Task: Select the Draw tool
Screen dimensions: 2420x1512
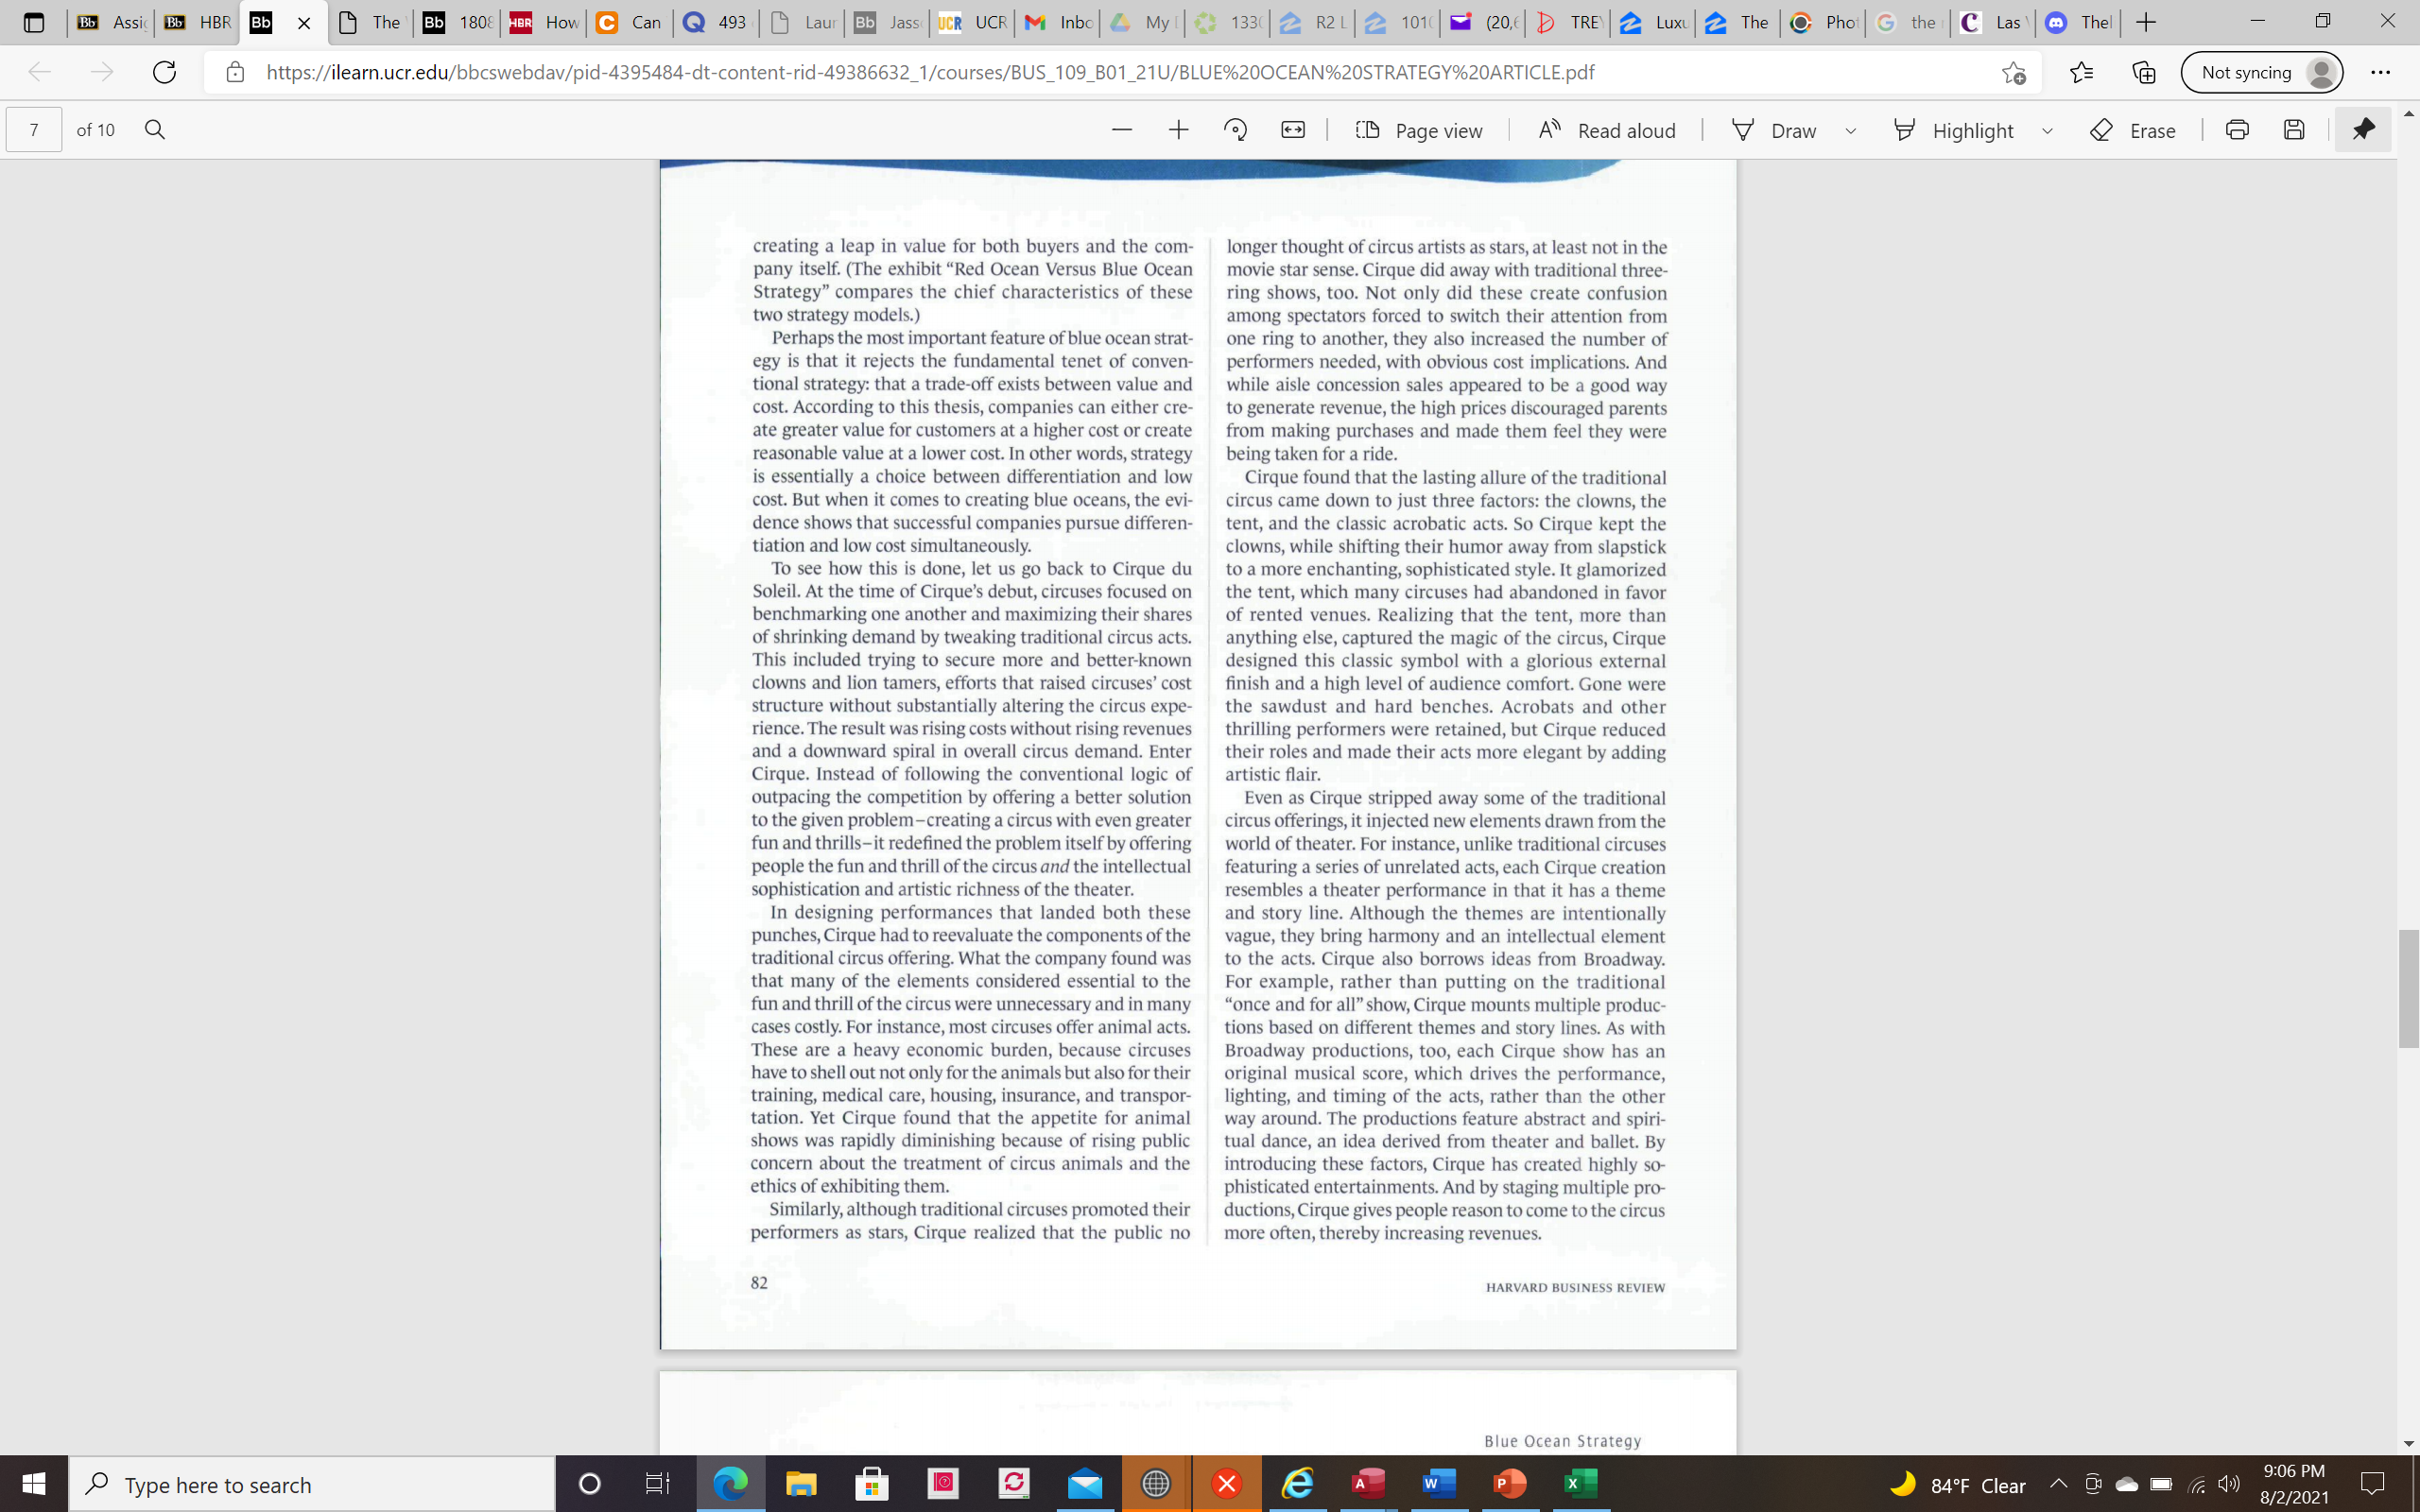Action: tap(1774, 130)
